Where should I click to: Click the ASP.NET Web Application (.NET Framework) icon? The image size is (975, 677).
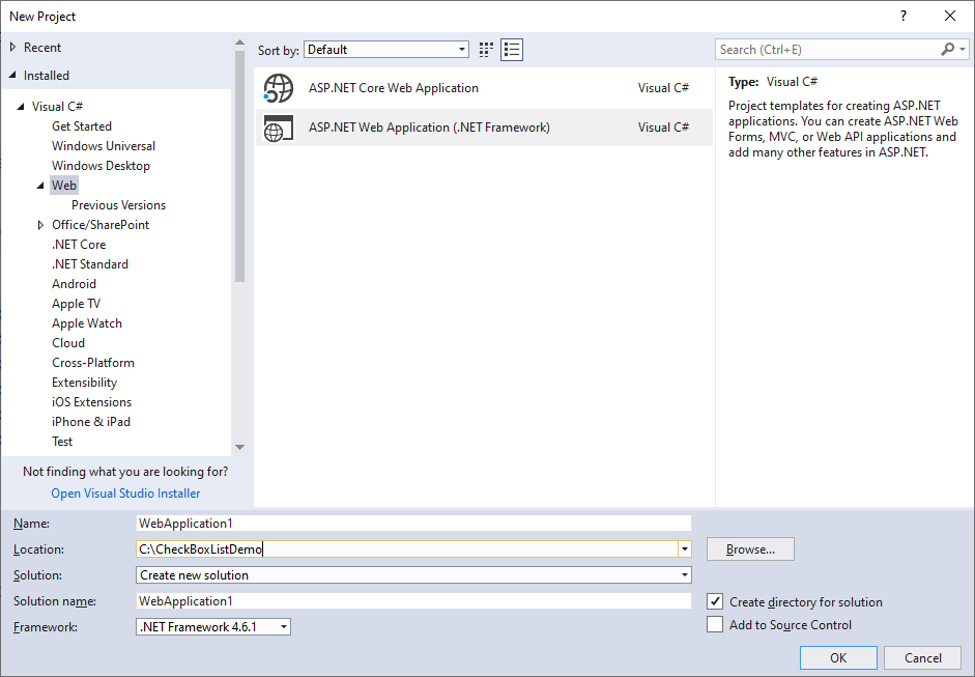click(278, 129)
